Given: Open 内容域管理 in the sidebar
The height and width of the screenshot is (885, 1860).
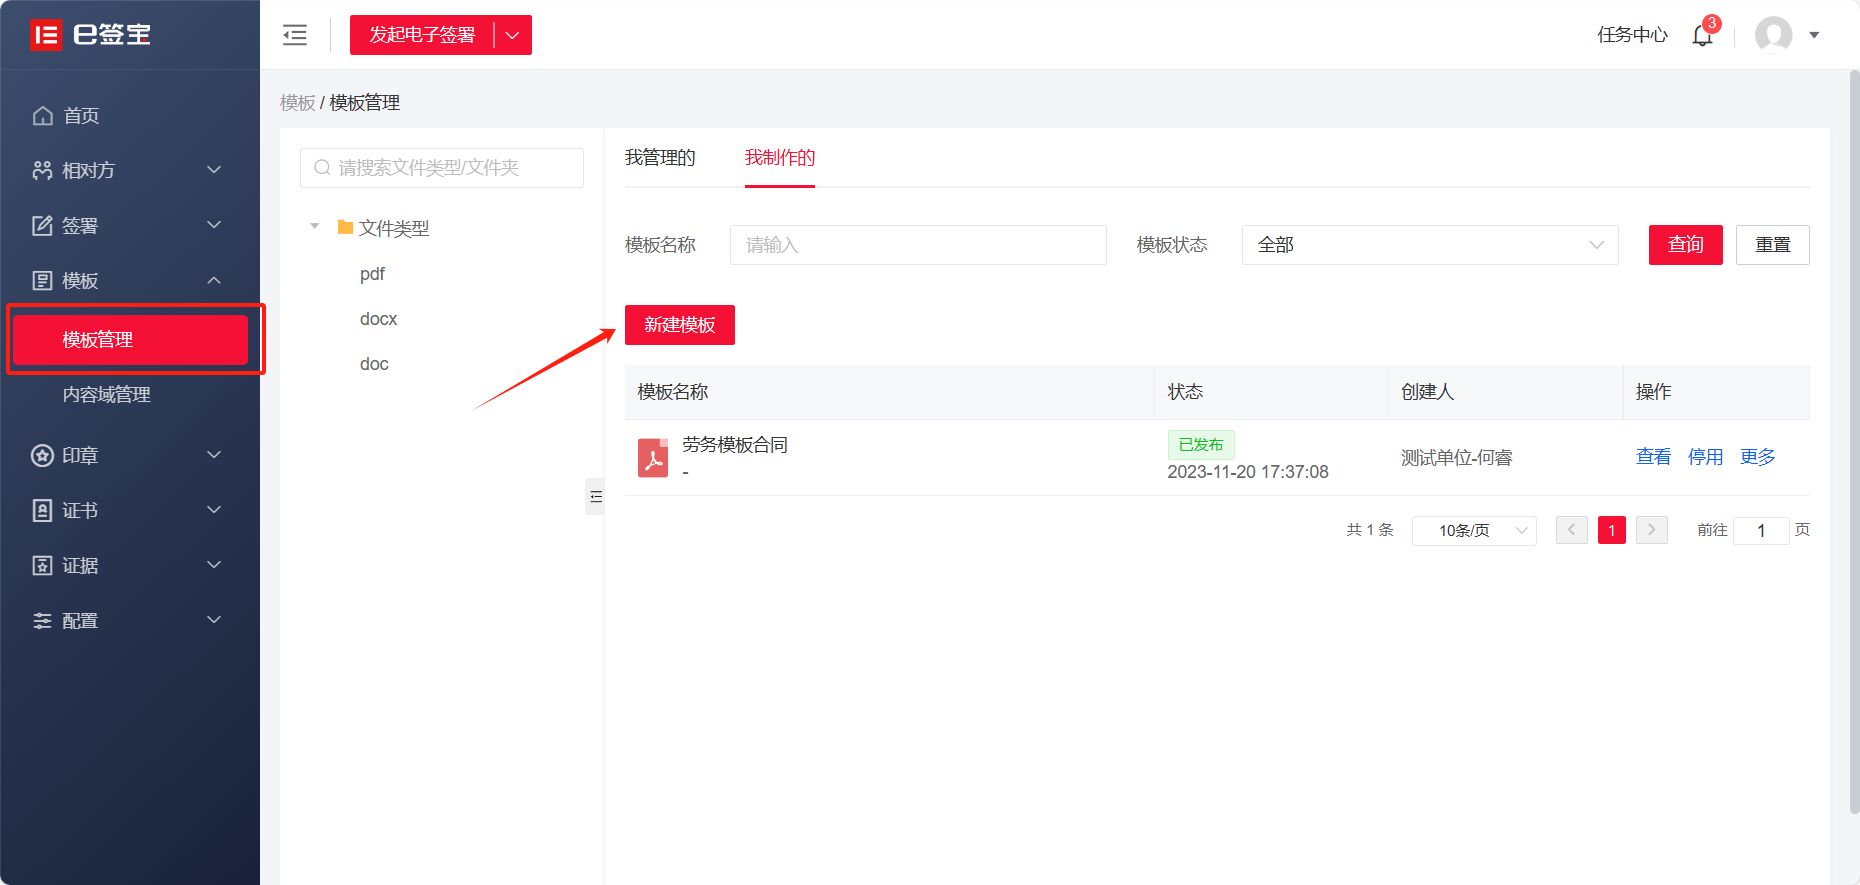Looking at the screenshot, I should tap(107, 395).
